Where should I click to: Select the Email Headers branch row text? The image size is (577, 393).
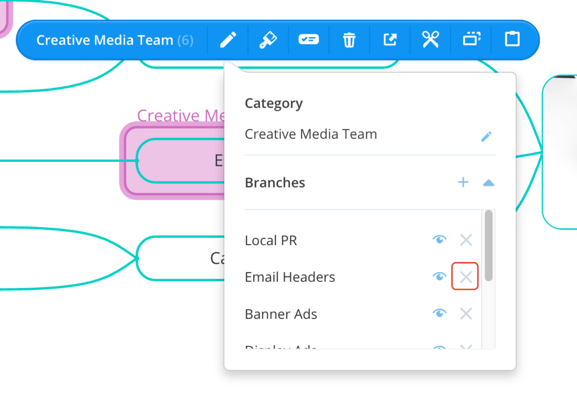coord(290,277)
